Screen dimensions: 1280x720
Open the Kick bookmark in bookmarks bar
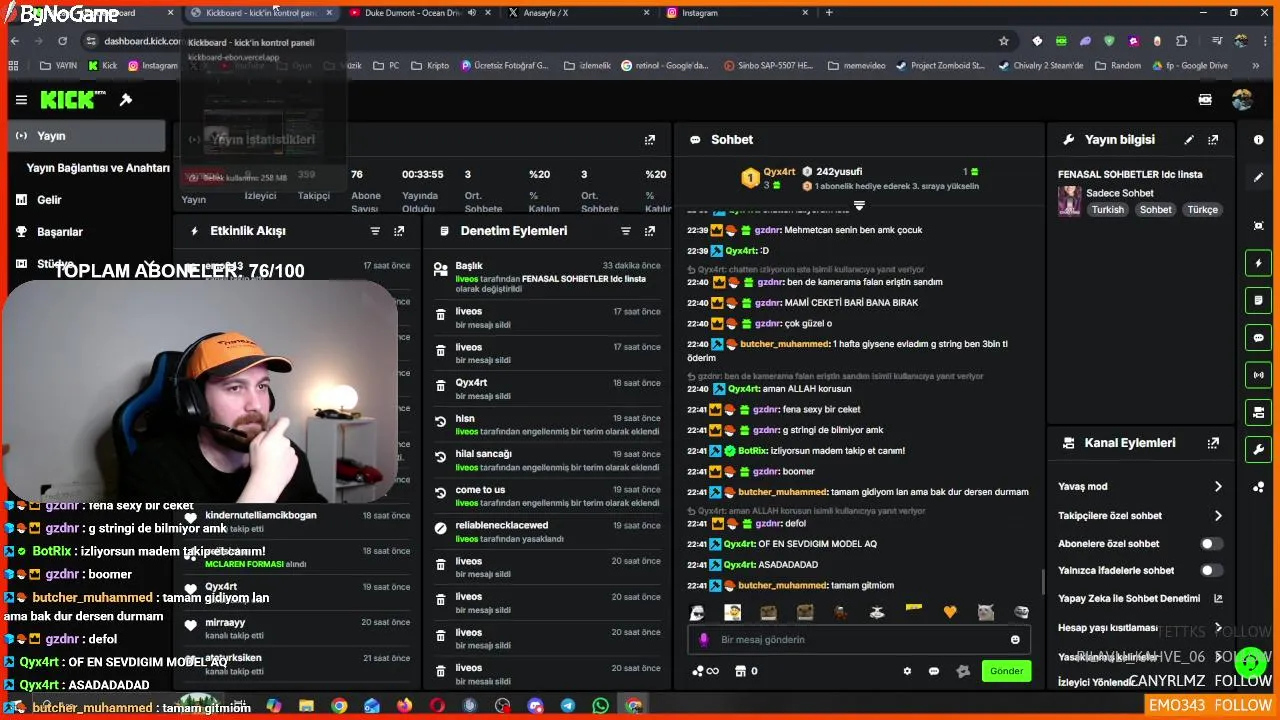click(103, 65)
